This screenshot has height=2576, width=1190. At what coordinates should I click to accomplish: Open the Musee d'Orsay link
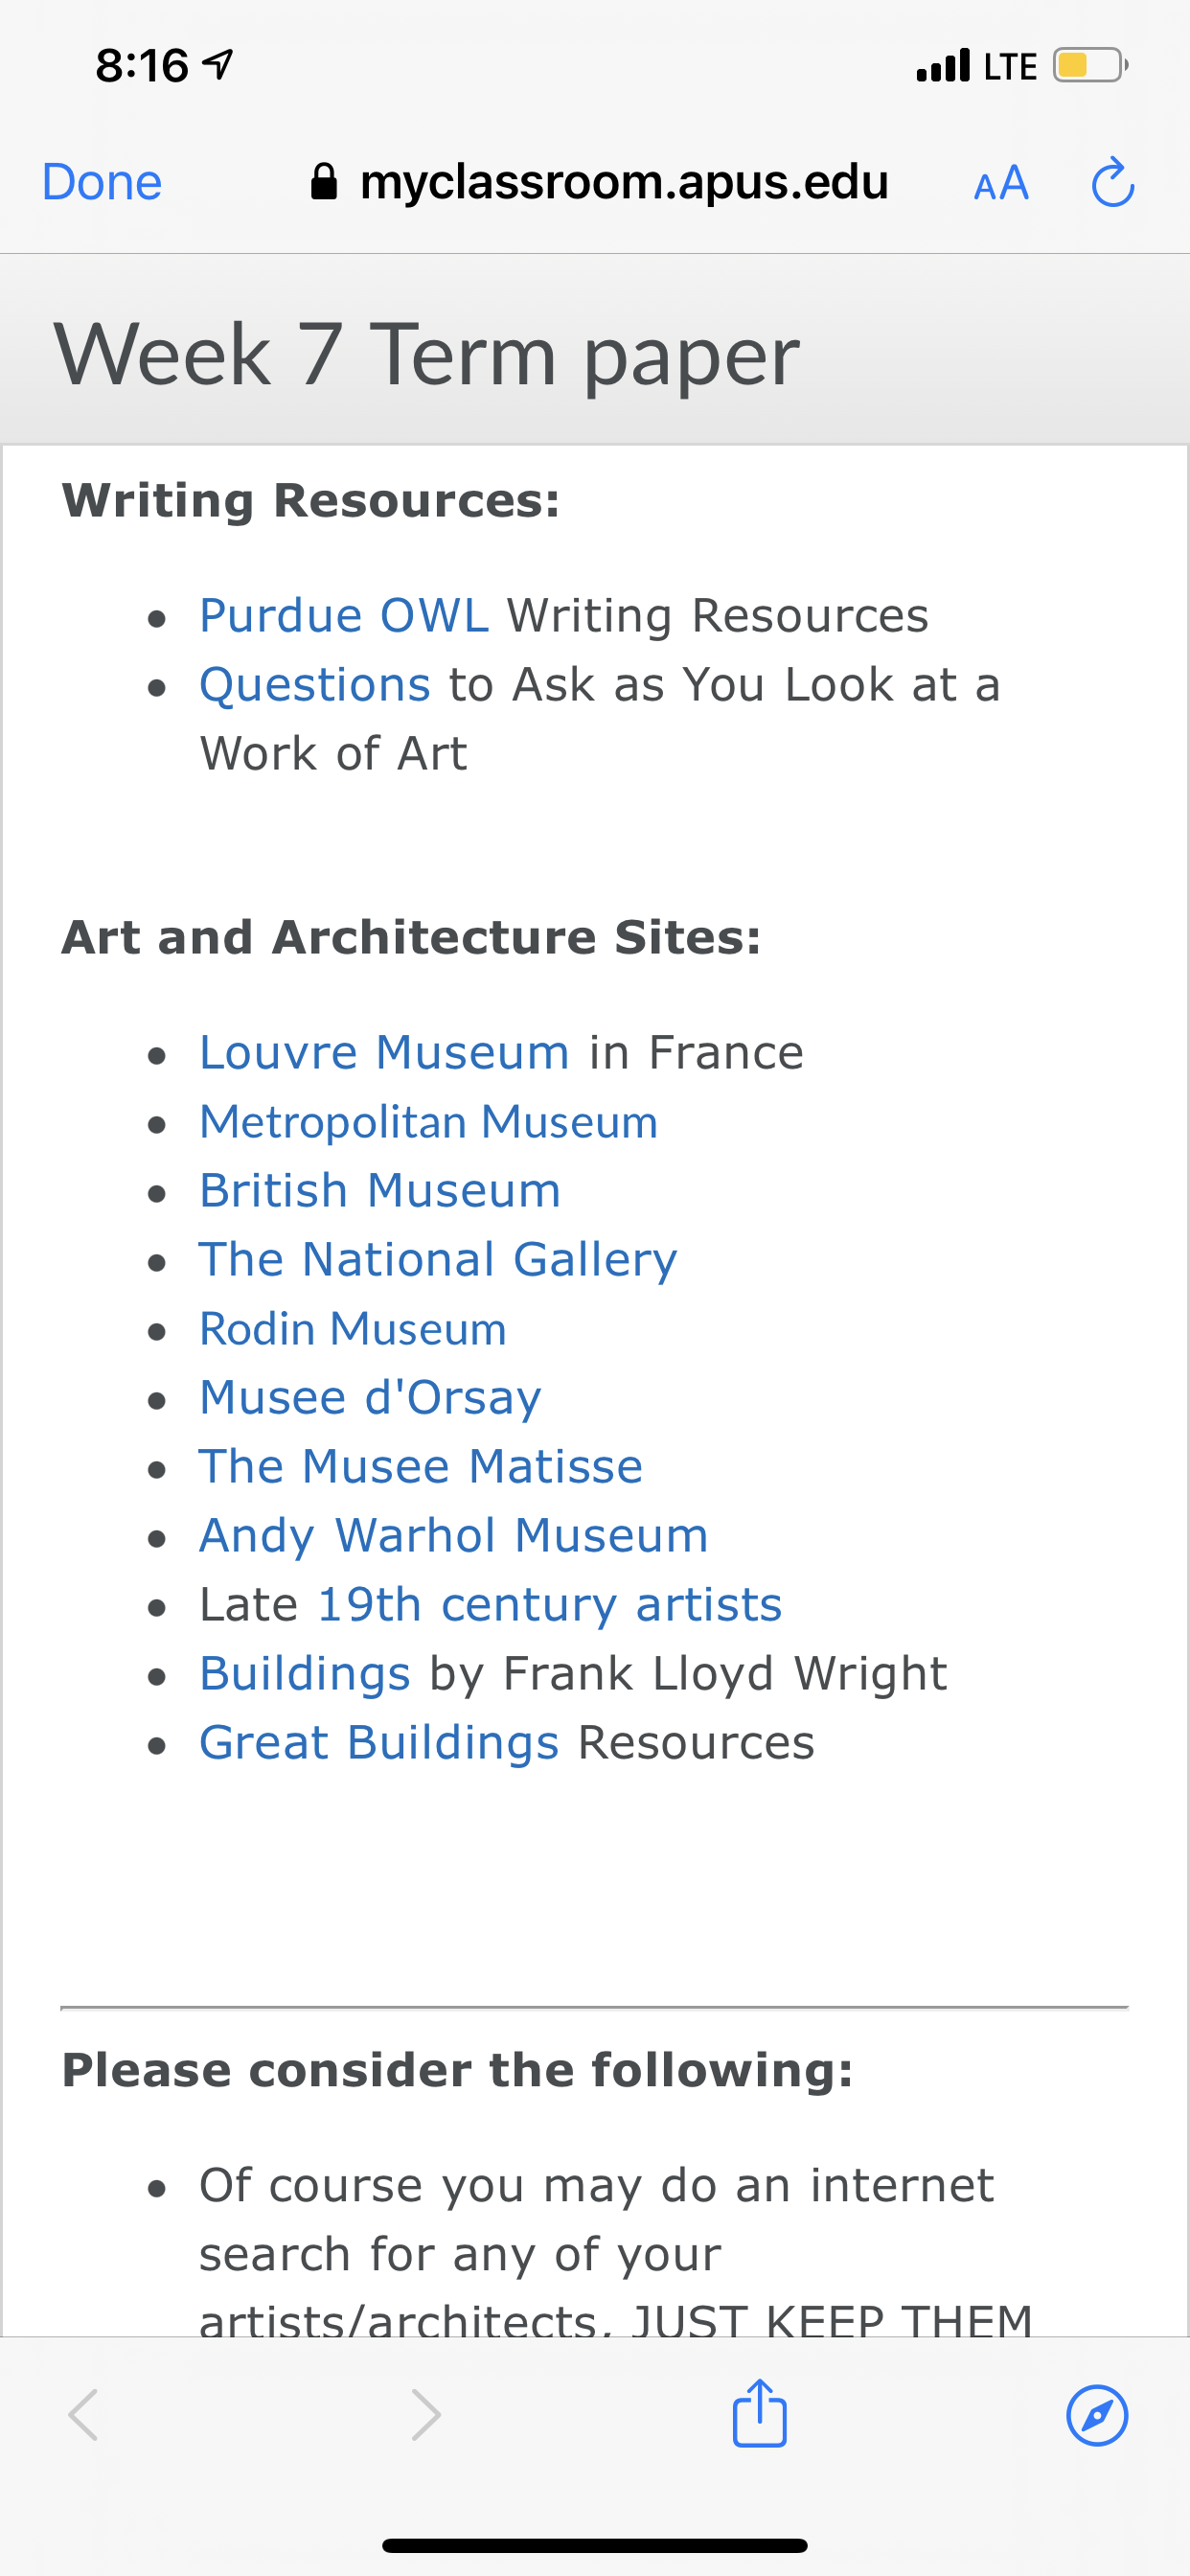tap(370, 1398)
